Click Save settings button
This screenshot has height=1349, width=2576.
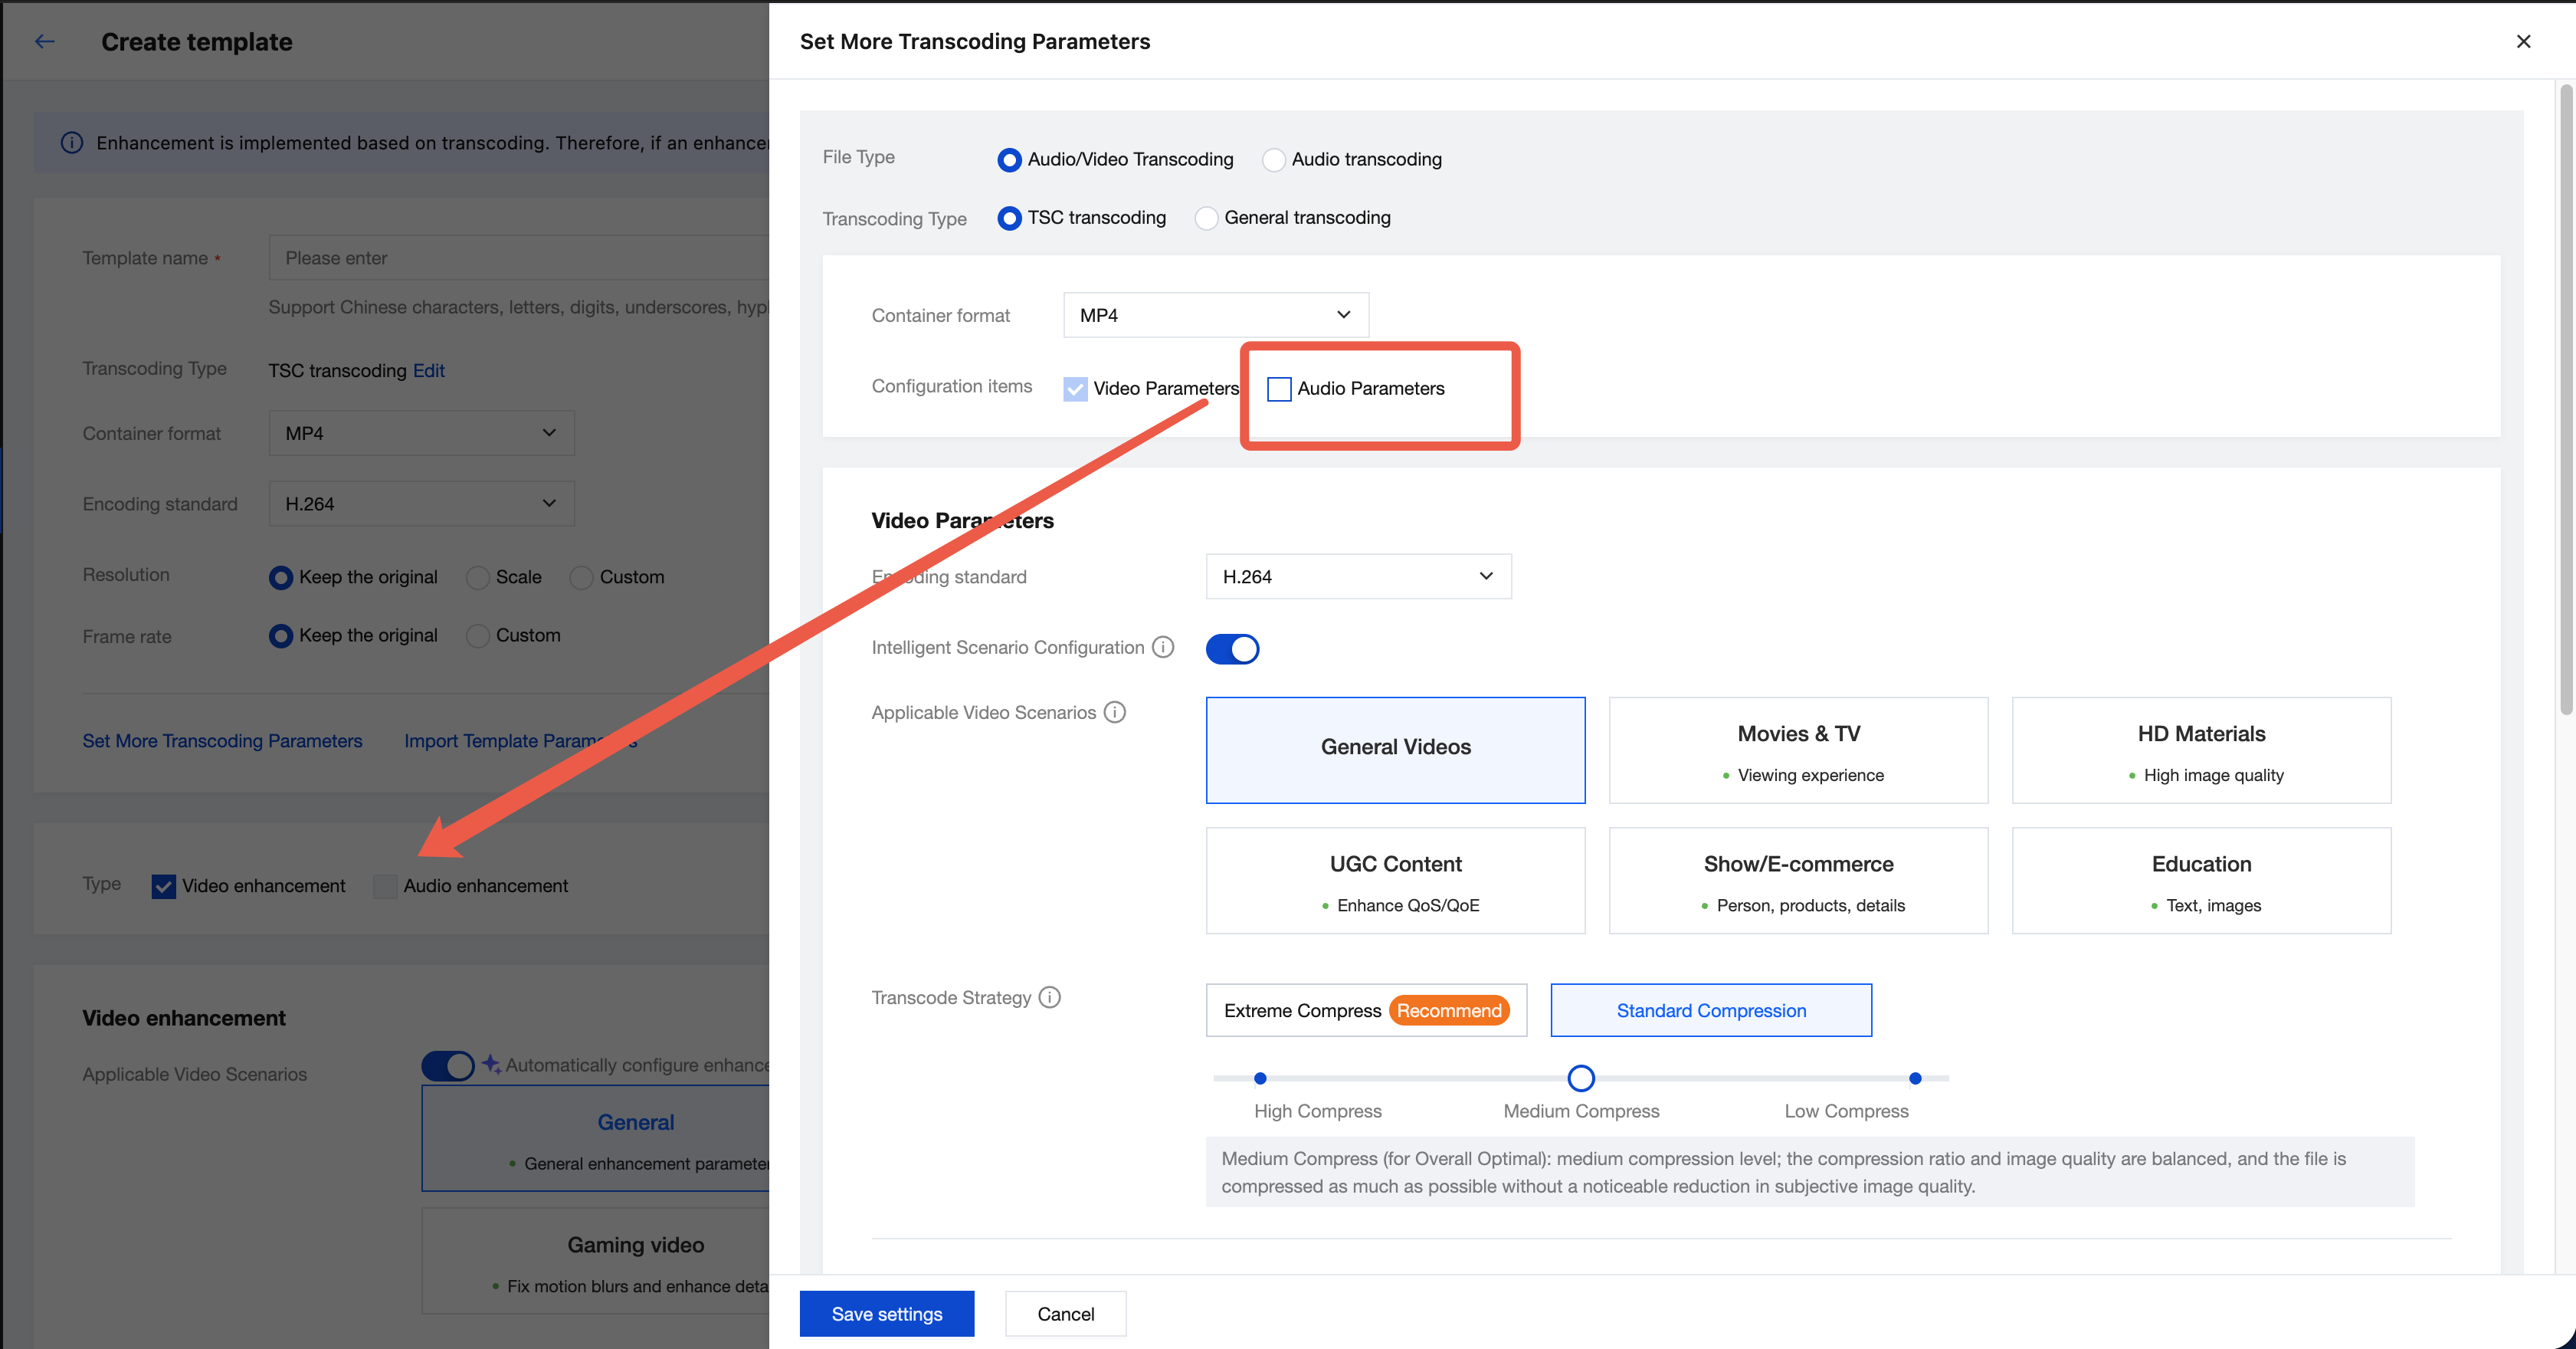[x=886, y=1313]
